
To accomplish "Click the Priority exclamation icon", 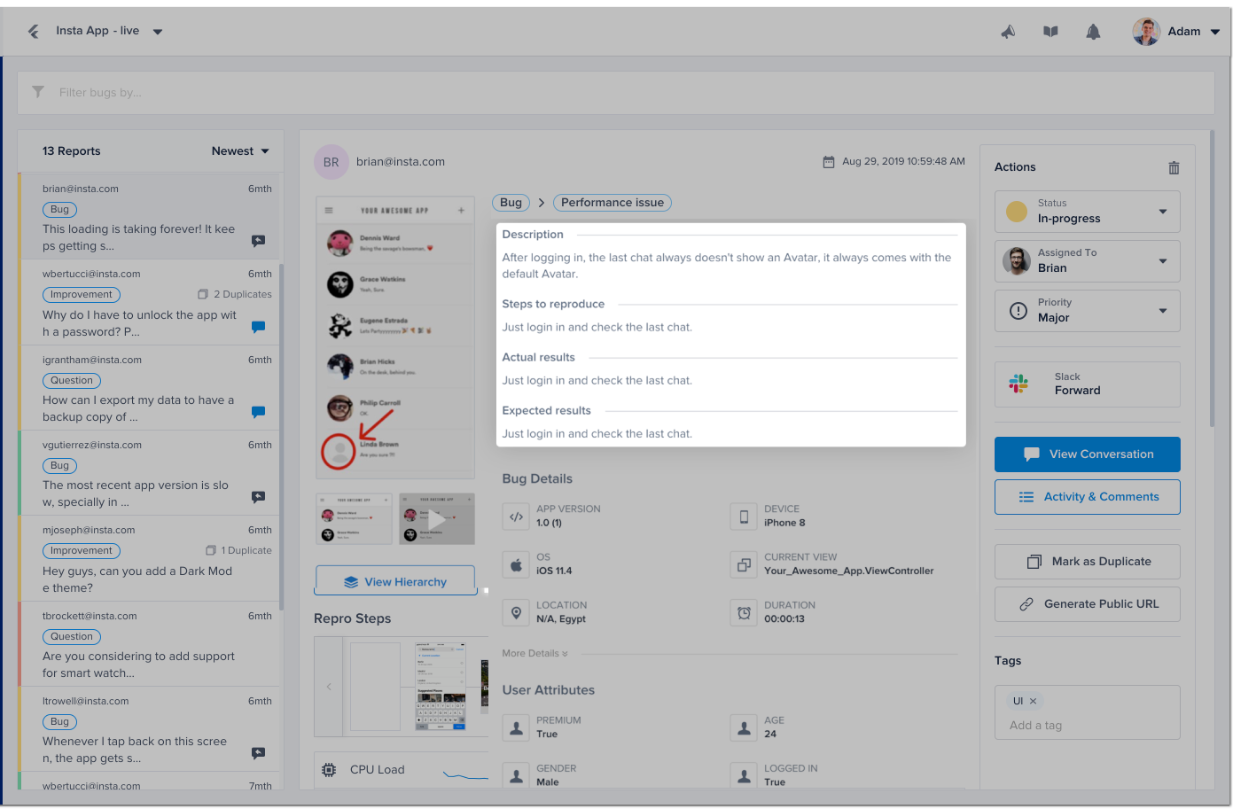I will (x=1018, y=311).
